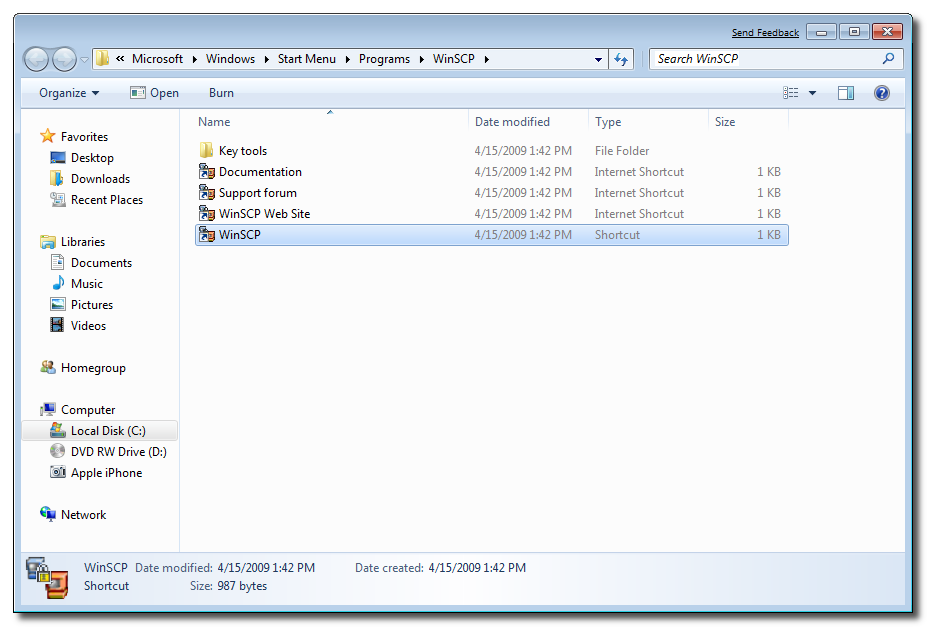Viewport: 927px width, 627px height.
Task: Select the WinSCP Web Site shortcut icon
Action: pos(206,213)
